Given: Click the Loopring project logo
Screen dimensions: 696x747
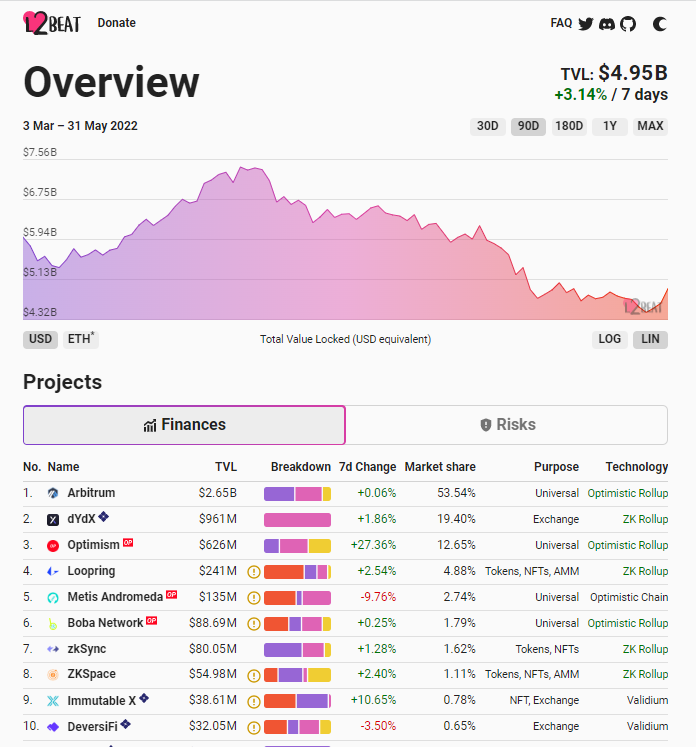Looking at the screenshot, I should pos(53,571).
